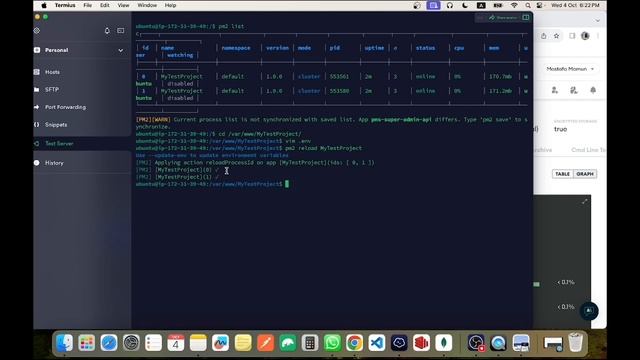640x360 pixels.
Task: Click the '170.7mb' memory value
Action: (x=500, y=76)
